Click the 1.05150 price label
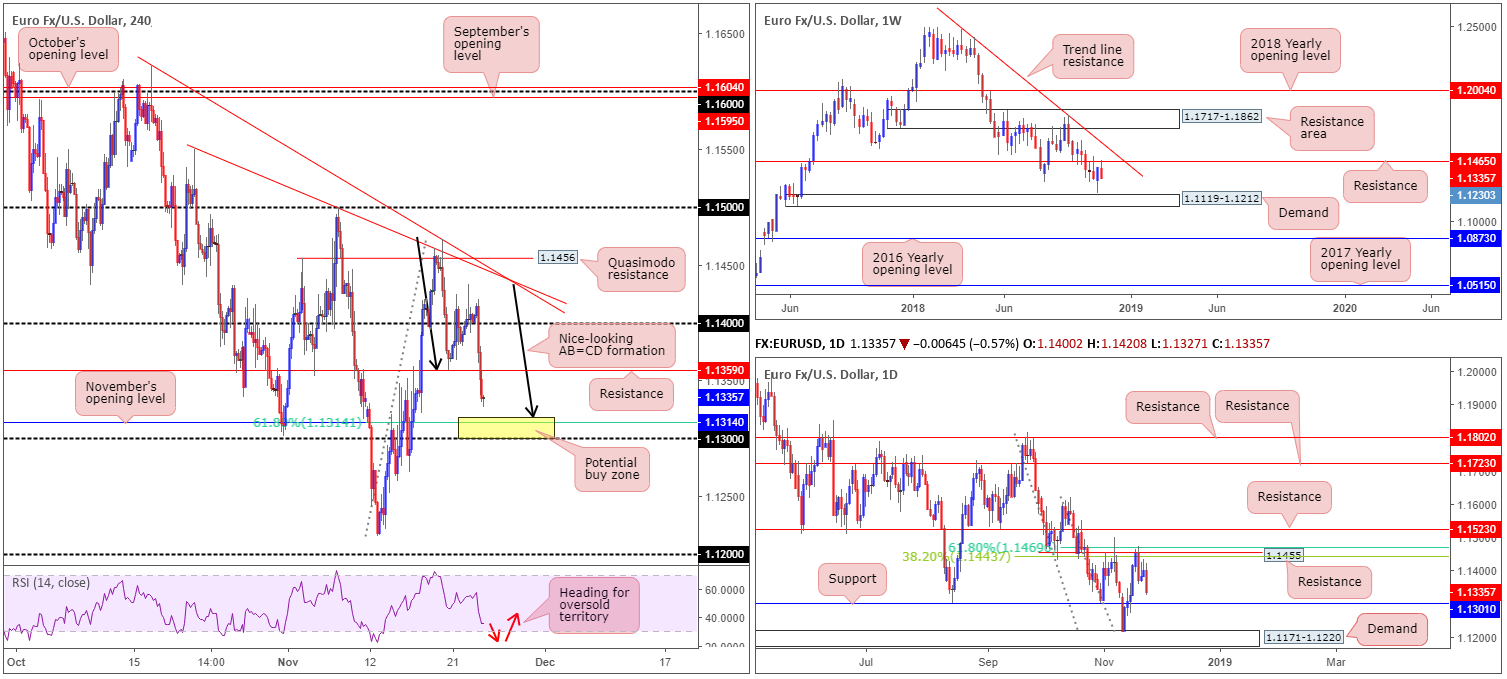Image resolution: width=1507 pixels, height=679 pixels. (1475, 286)
